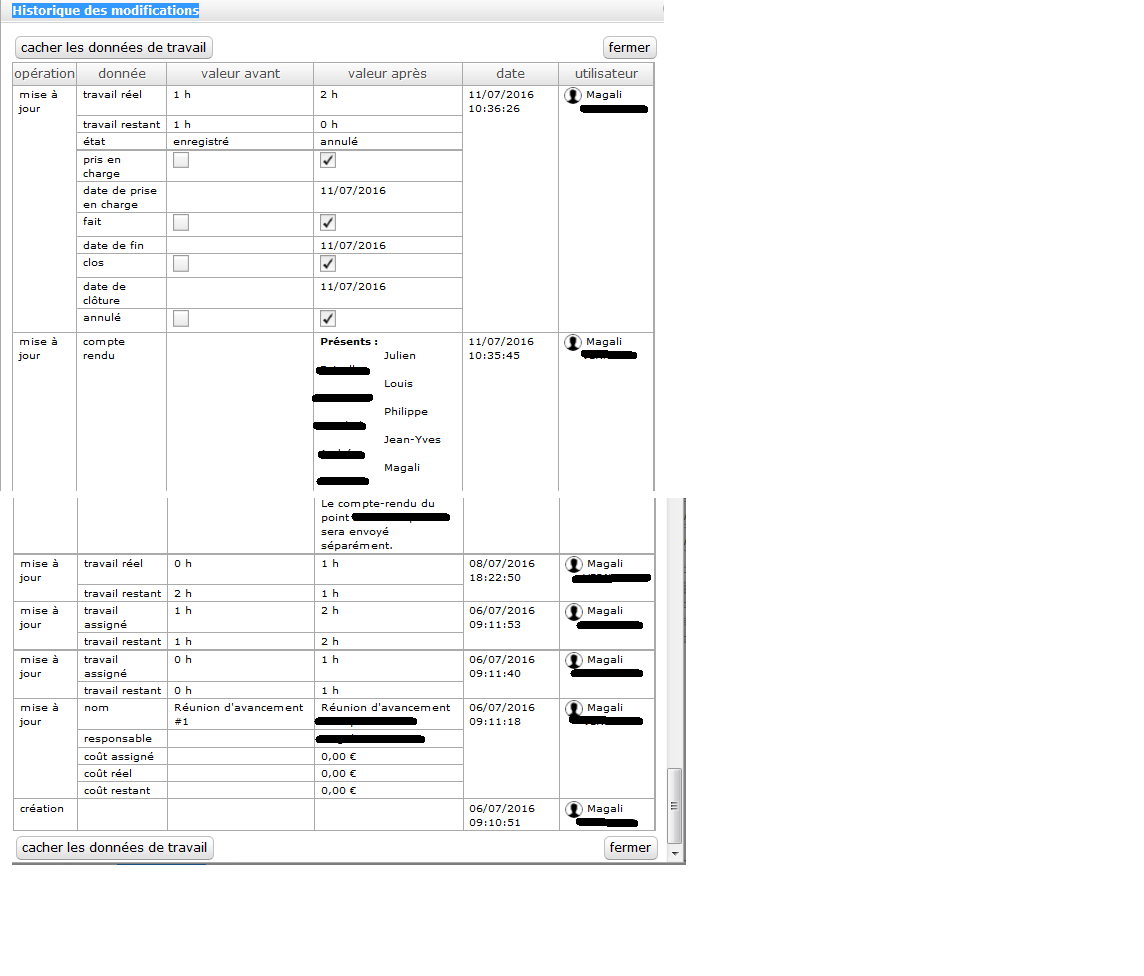Click the 'date' column header
1144x976 pixels.
pyautogui.click(x=510, y=74)
